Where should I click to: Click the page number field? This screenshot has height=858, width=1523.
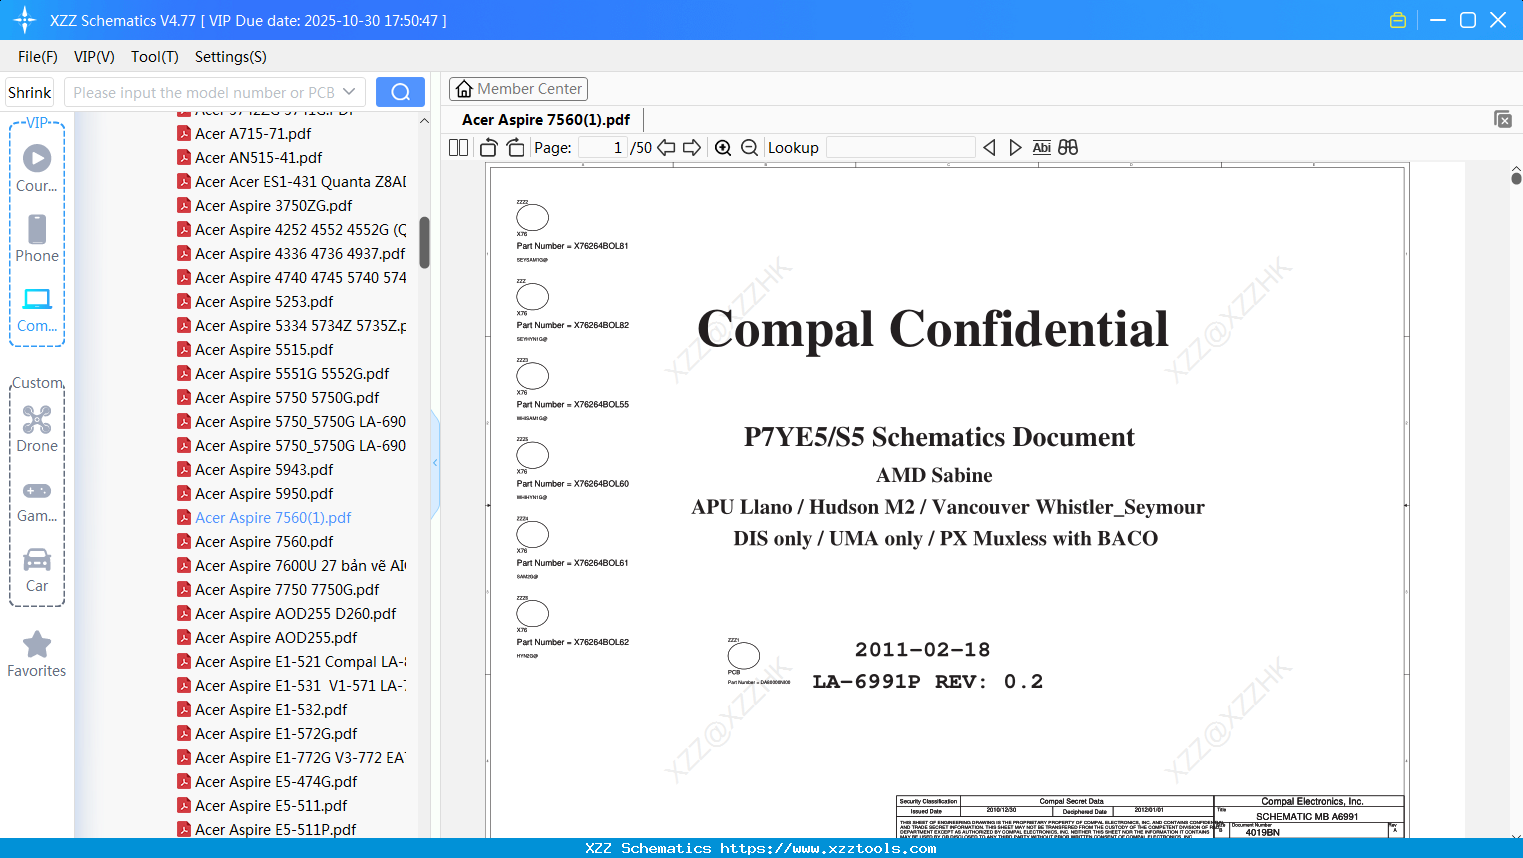tap(603, 148)
